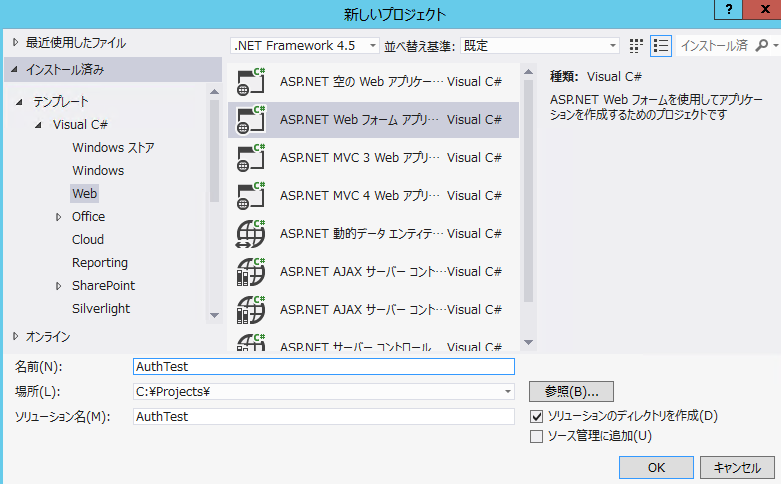Click the second ASP.NET AJAX サーバー コントロール icon
Screen dimensions: 781x484
(x=251, y=310)
